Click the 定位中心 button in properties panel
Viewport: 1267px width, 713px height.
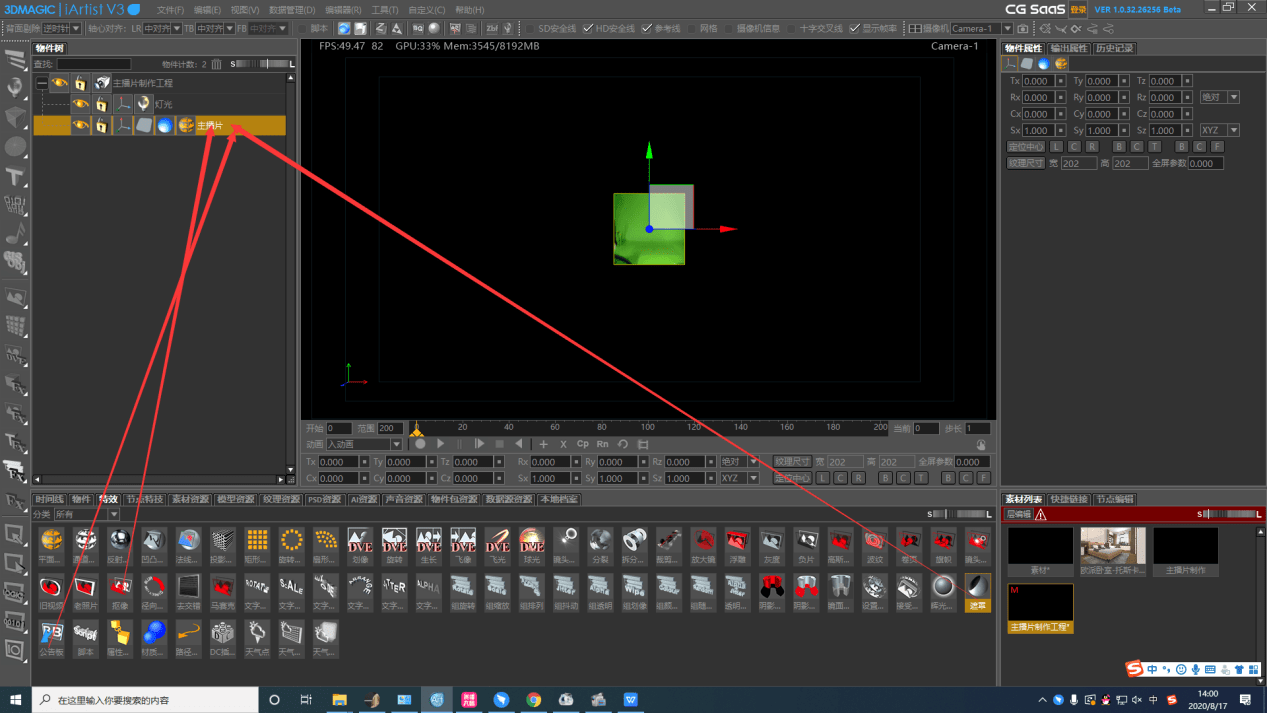(x=1025, y=147)
